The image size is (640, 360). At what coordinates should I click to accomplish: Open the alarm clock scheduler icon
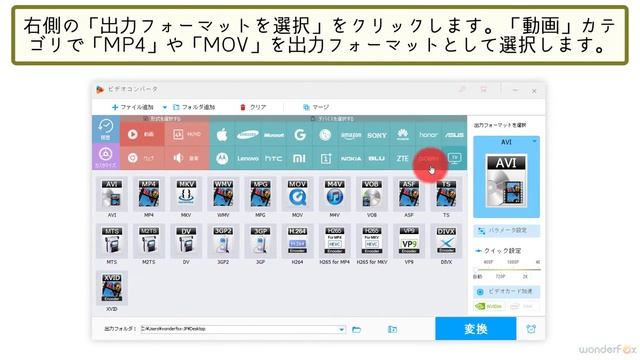coord(531,329)
